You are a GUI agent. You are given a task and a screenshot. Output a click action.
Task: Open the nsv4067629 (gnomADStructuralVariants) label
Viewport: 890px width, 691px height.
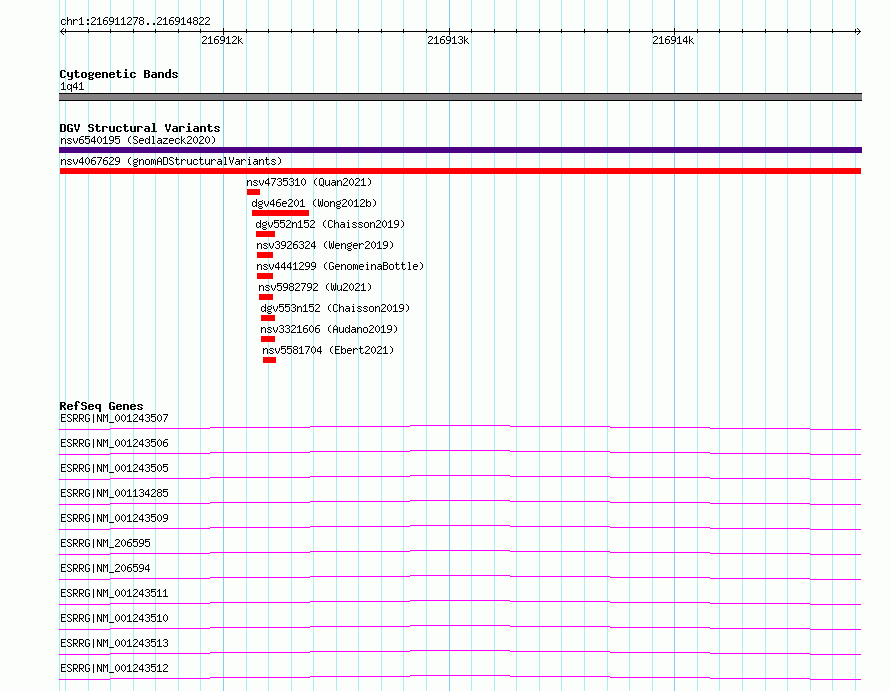pyautogui.click(x=171, y=161)
